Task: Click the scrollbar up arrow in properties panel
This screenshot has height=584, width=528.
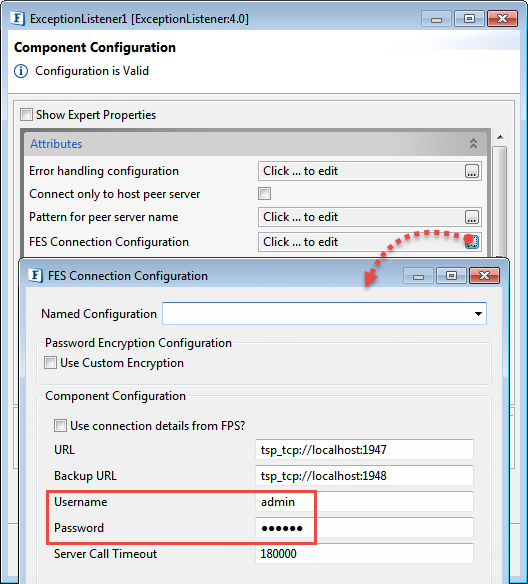Action: point(500,137)
